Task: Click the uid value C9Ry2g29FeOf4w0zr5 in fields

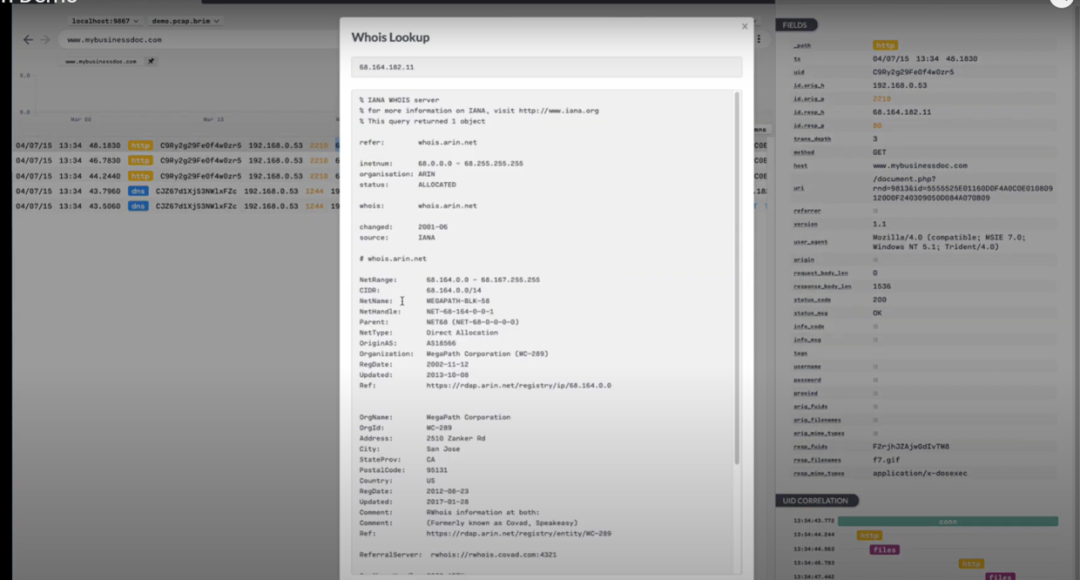Action: coord(913,72)
